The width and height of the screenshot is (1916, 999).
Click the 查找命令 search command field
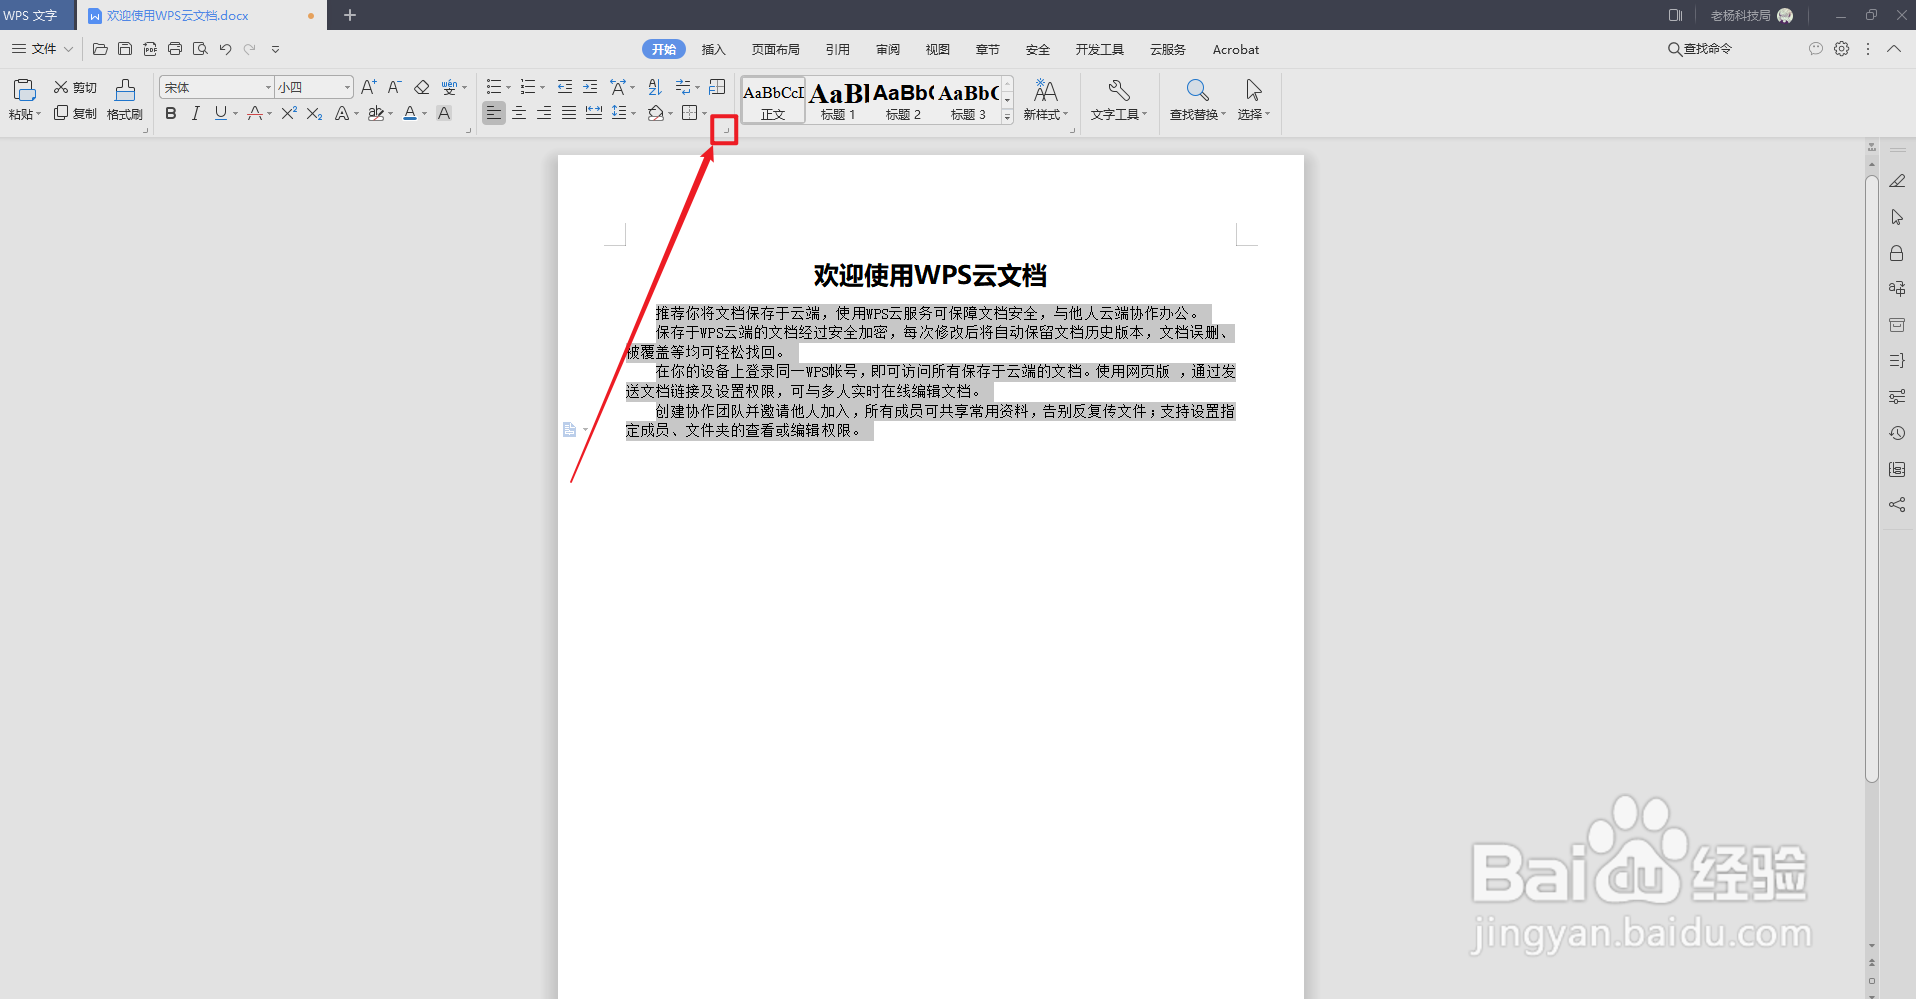point(1700,49)
